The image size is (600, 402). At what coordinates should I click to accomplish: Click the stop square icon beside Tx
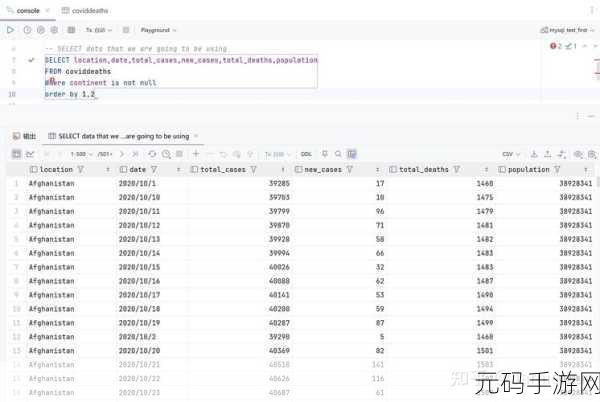[126, 30]
